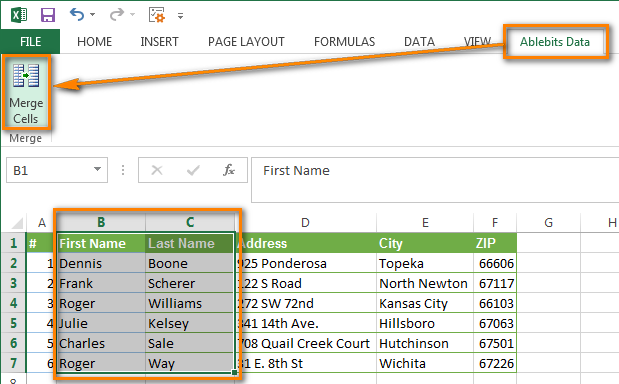Open the Insert Function fx dialog
619x384 pixels.
[x=229, y=170]
